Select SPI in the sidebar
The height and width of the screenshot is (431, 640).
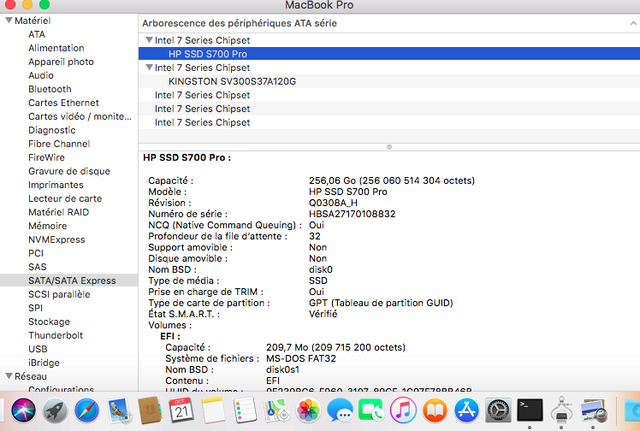36,308
